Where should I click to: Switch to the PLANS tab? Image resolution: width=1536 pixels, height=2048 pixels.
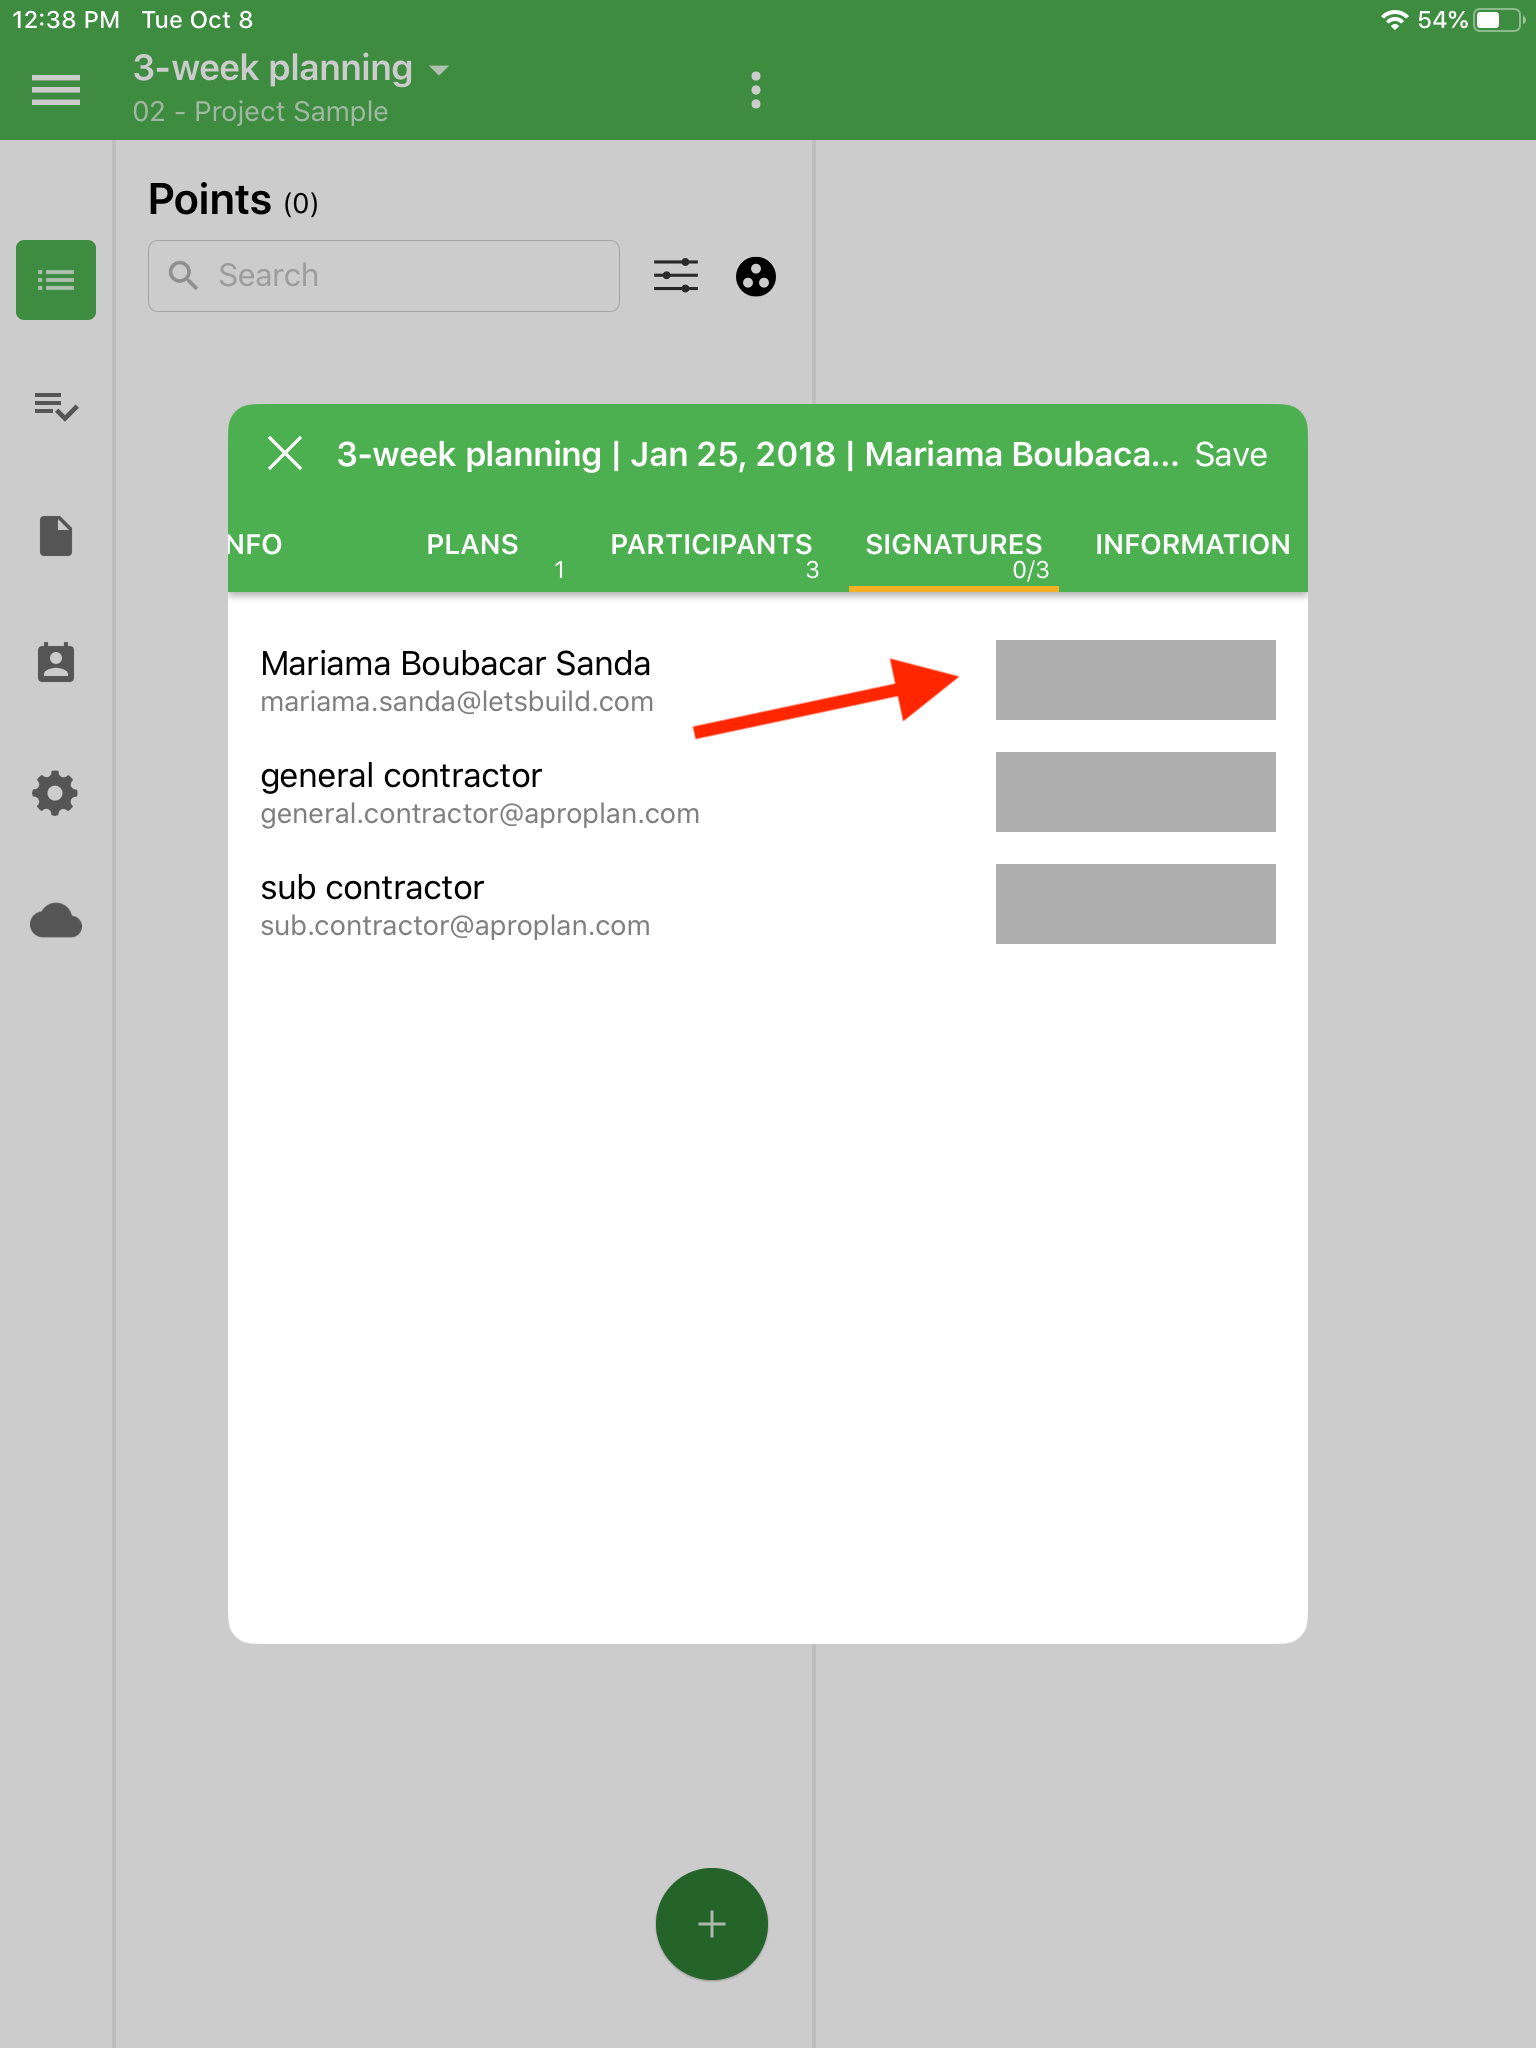pos(472,544)
